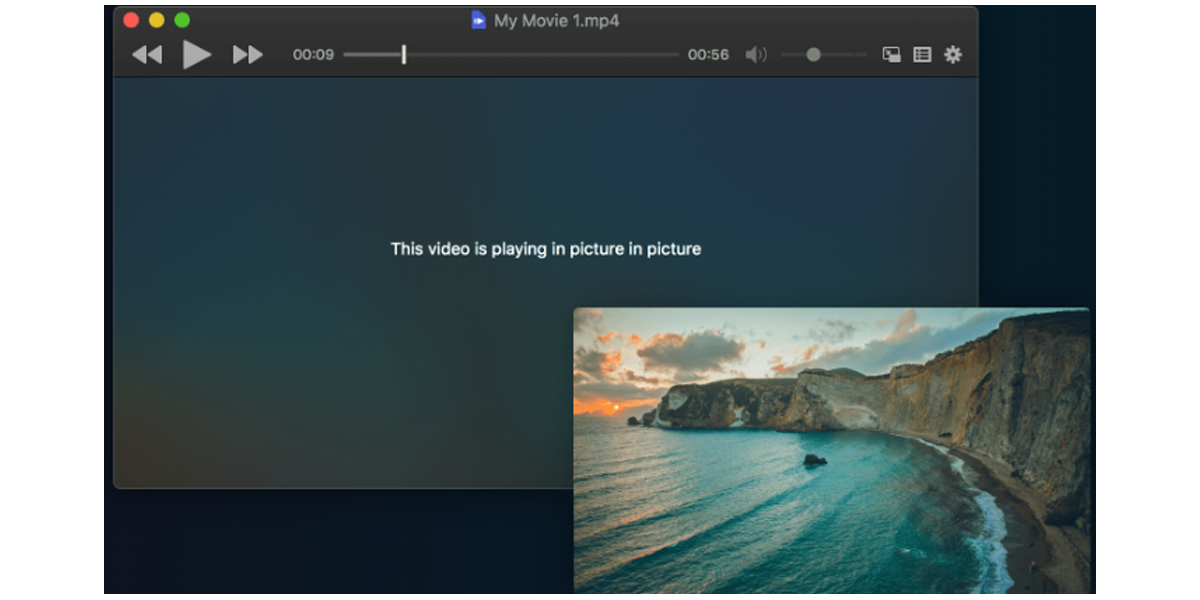
Task: Open the playlist panel icon
Action: coord(922,55)
